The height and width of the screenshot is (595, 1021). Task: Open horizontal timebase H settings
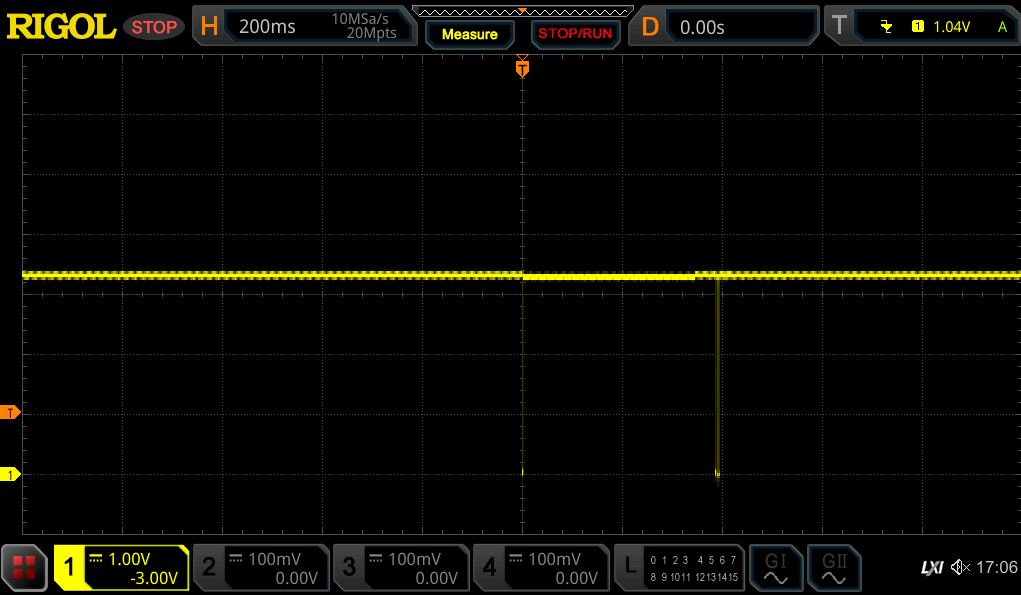coord(209,26)
